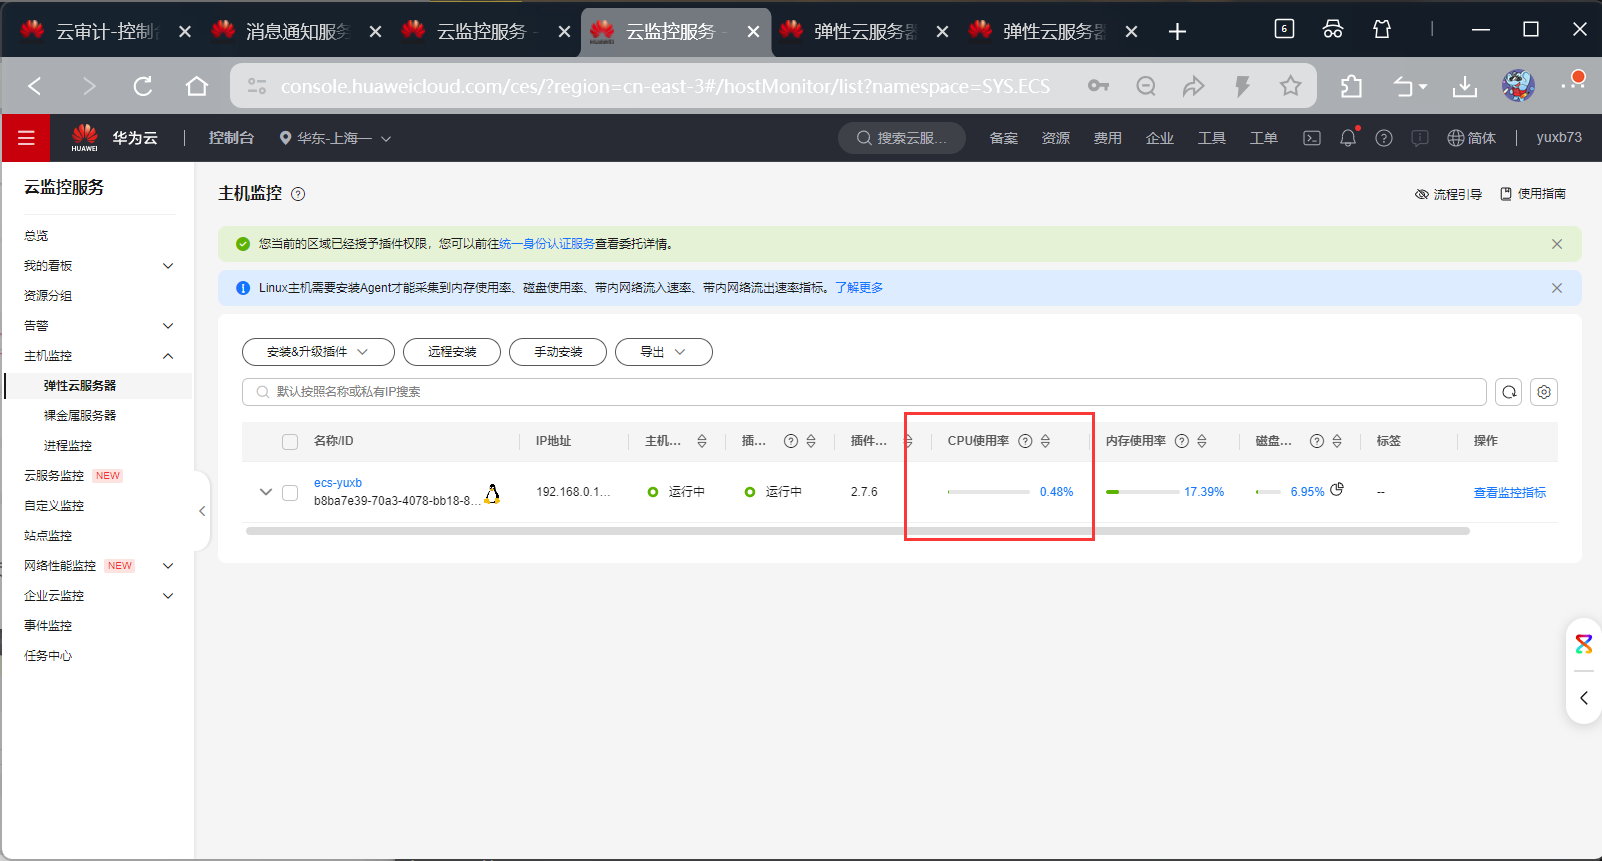Open a new browser tab
Image resolution: width=1602 pixels, height=861 pixels.
point(1177,32)
